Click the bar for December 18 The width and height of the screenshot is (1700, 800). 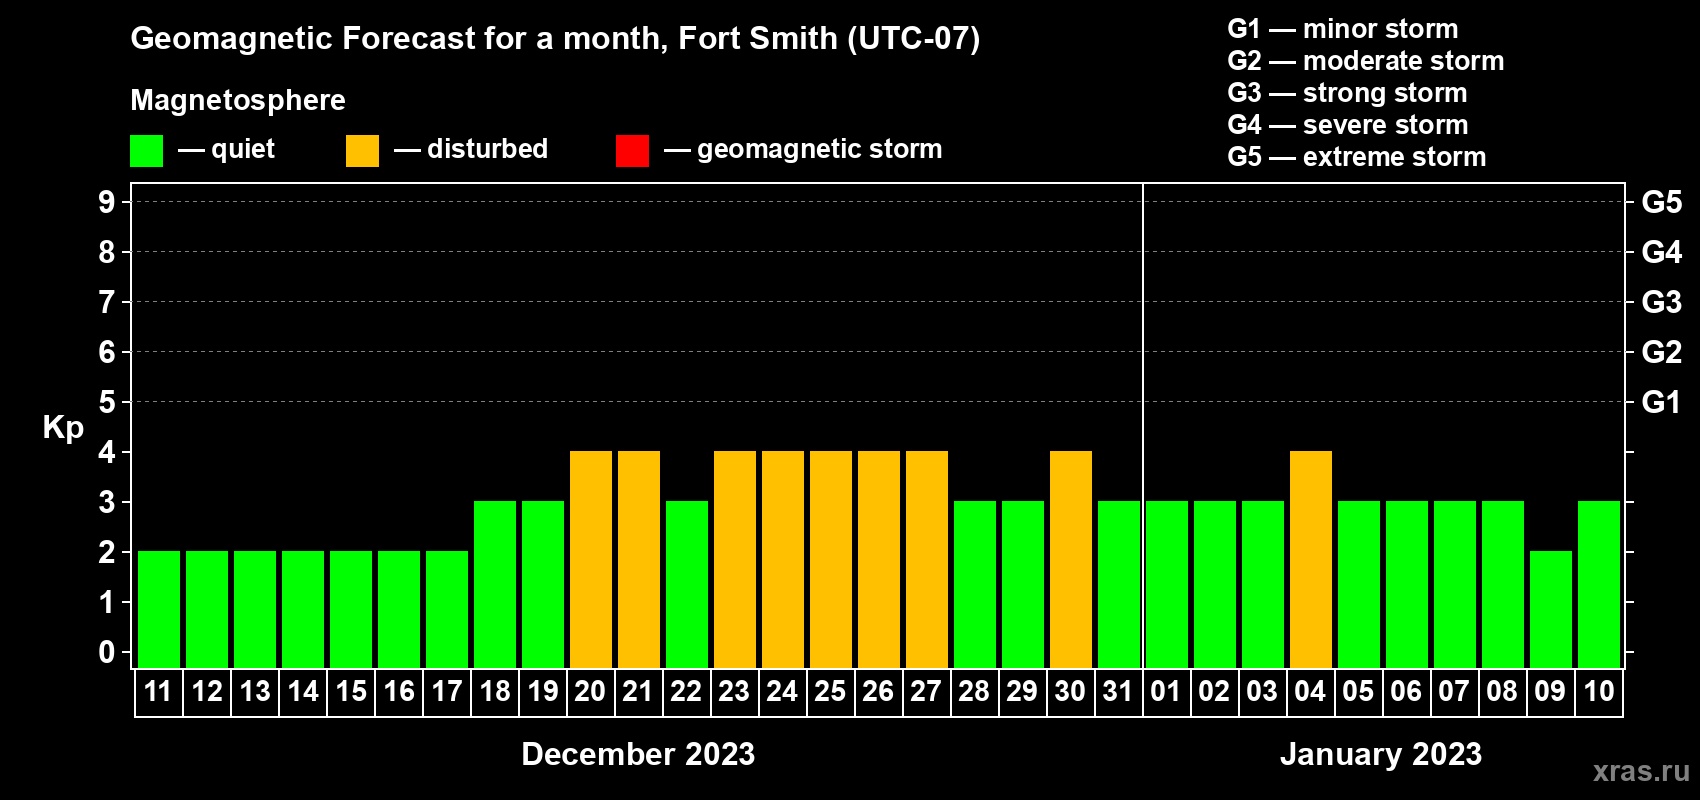pyautogui.click(x=495, y=584)
